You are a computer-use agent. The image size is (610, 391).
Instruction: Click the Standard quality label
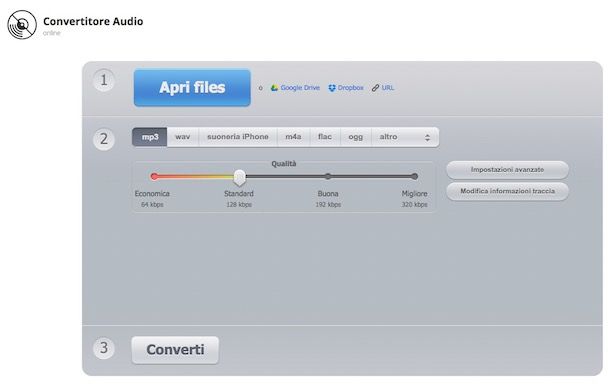point(239,194)
